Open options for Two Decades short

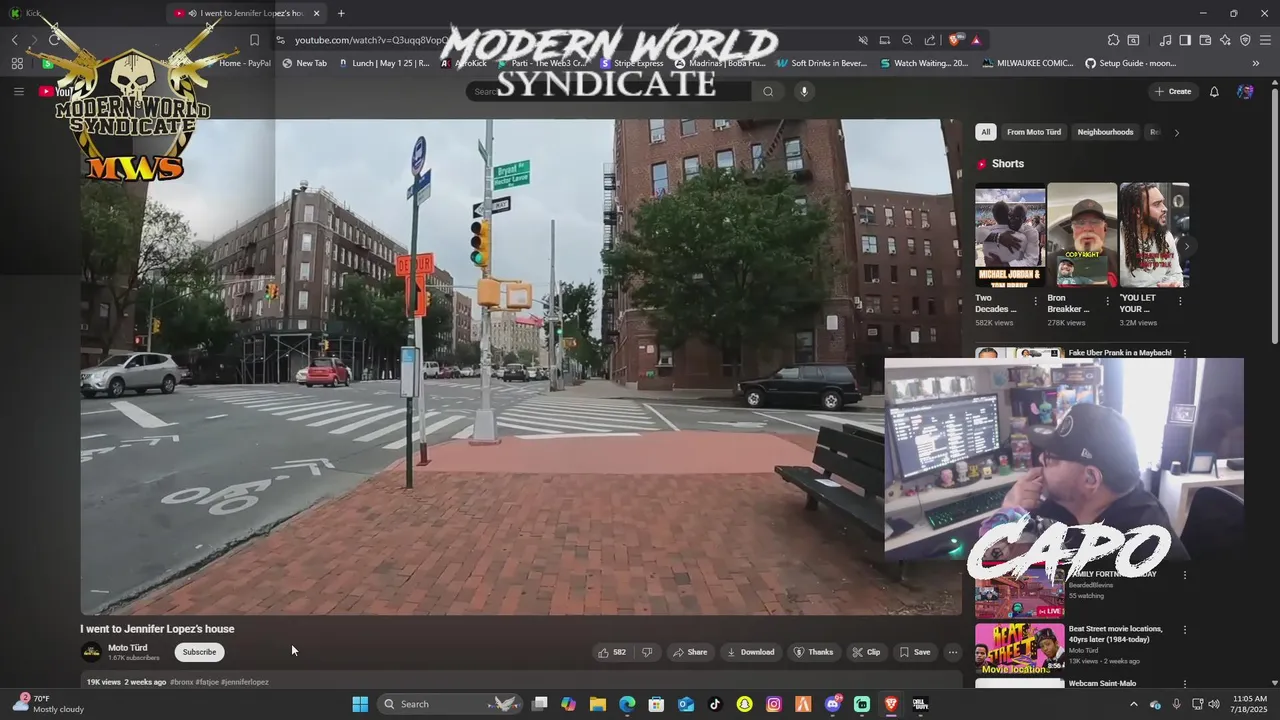[1035, 301]
